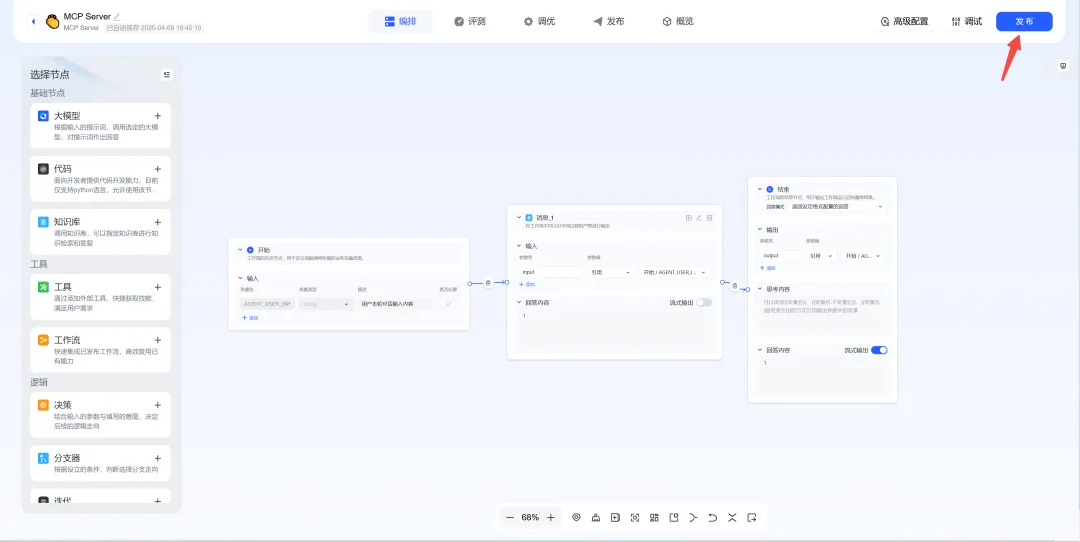Add a 分支器 node with plus
This screenshot has height=542, width=1080.
158,458
